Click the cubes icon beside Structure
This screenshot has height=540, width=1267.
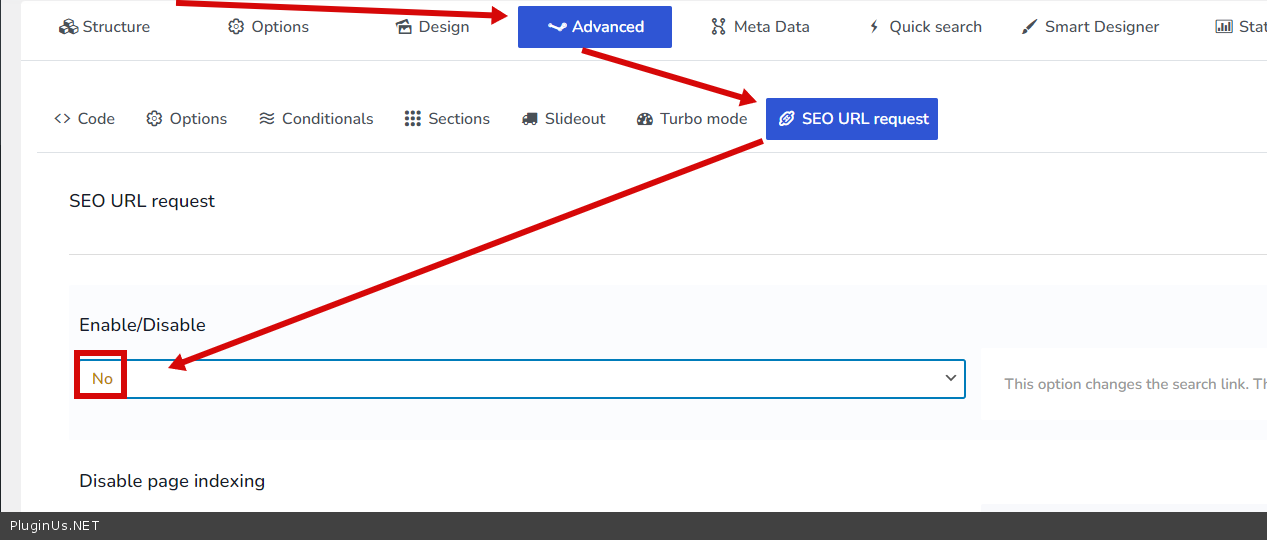(x=68, y=27)
